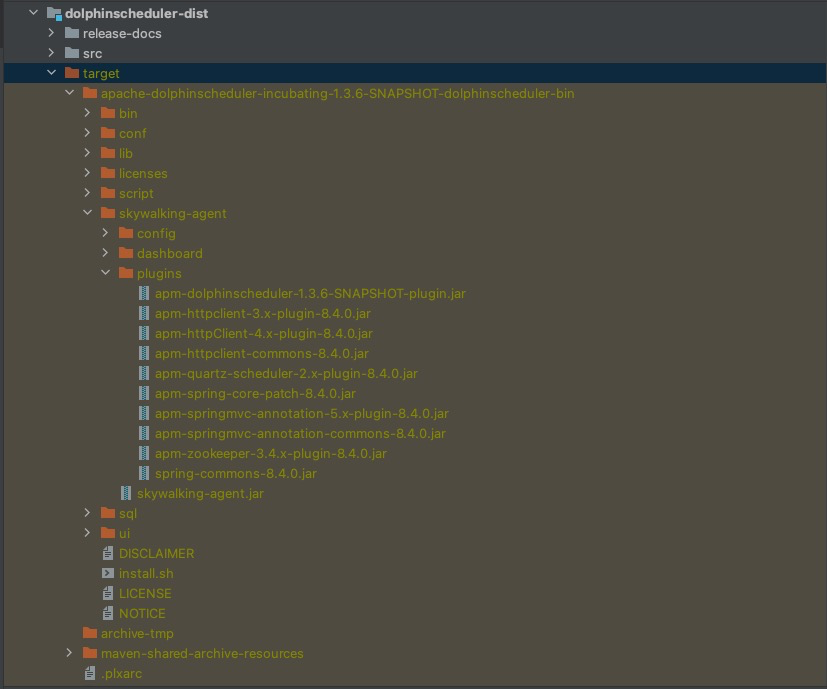Select the install.sh file name
Image resolution: width=827 pixels, height=689 pixels.
pyautogui.click(x=146, y=573)
